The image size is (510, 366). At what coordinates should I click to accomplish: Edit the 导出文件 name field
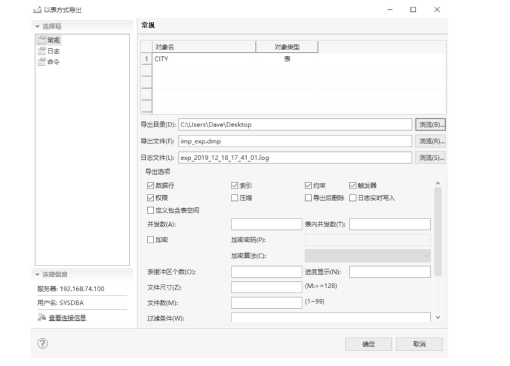click(x=295, y=141)
